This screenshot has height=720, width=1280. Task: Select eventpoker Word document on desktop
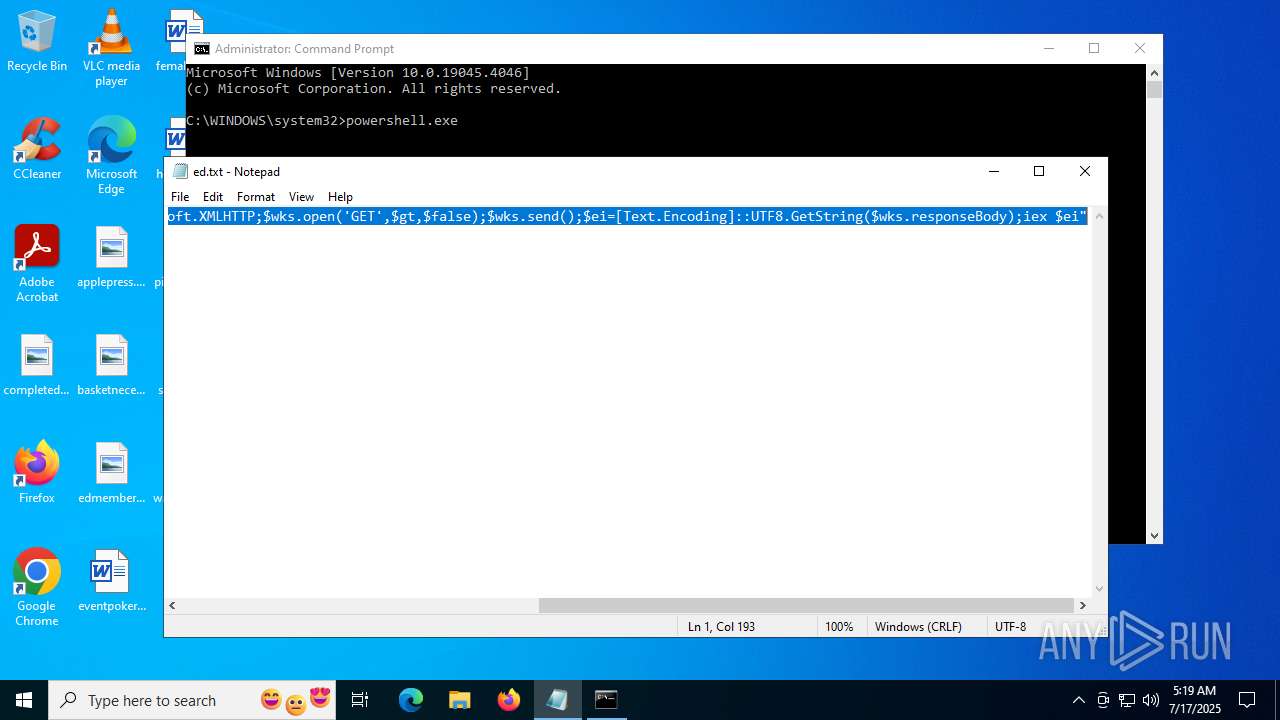[111, 580]
